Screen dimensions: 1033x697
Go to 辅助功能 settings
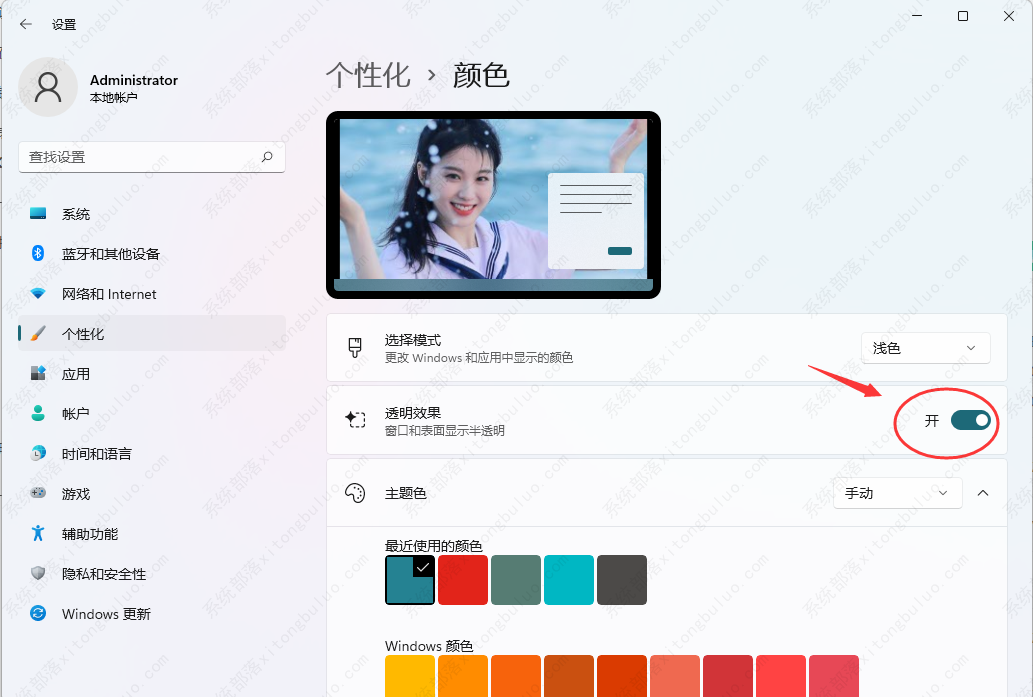(x=90, y=534)
